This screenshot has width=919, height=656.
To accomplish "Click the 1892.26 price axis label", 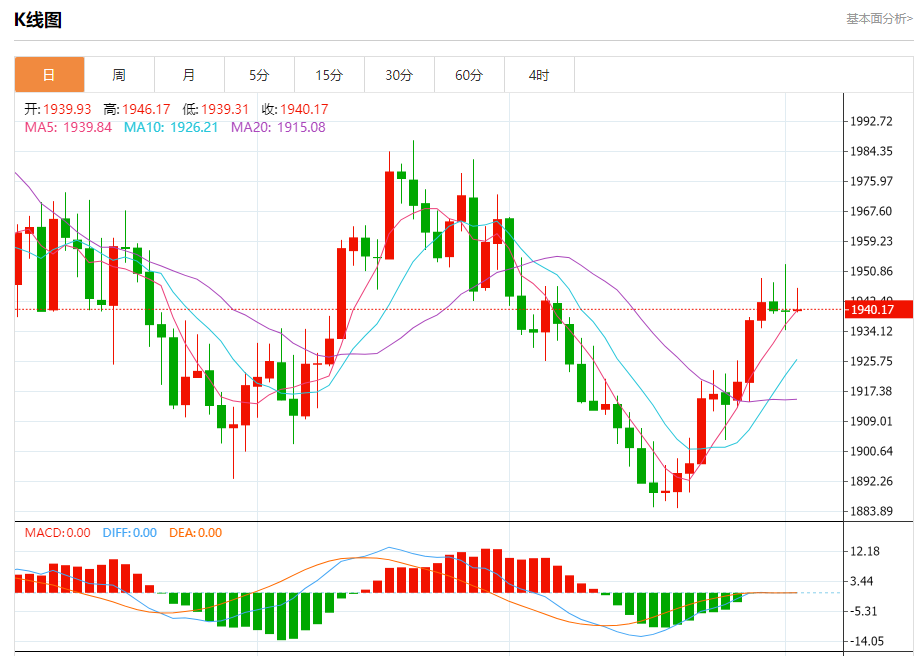I will click(x=872, y=481).
